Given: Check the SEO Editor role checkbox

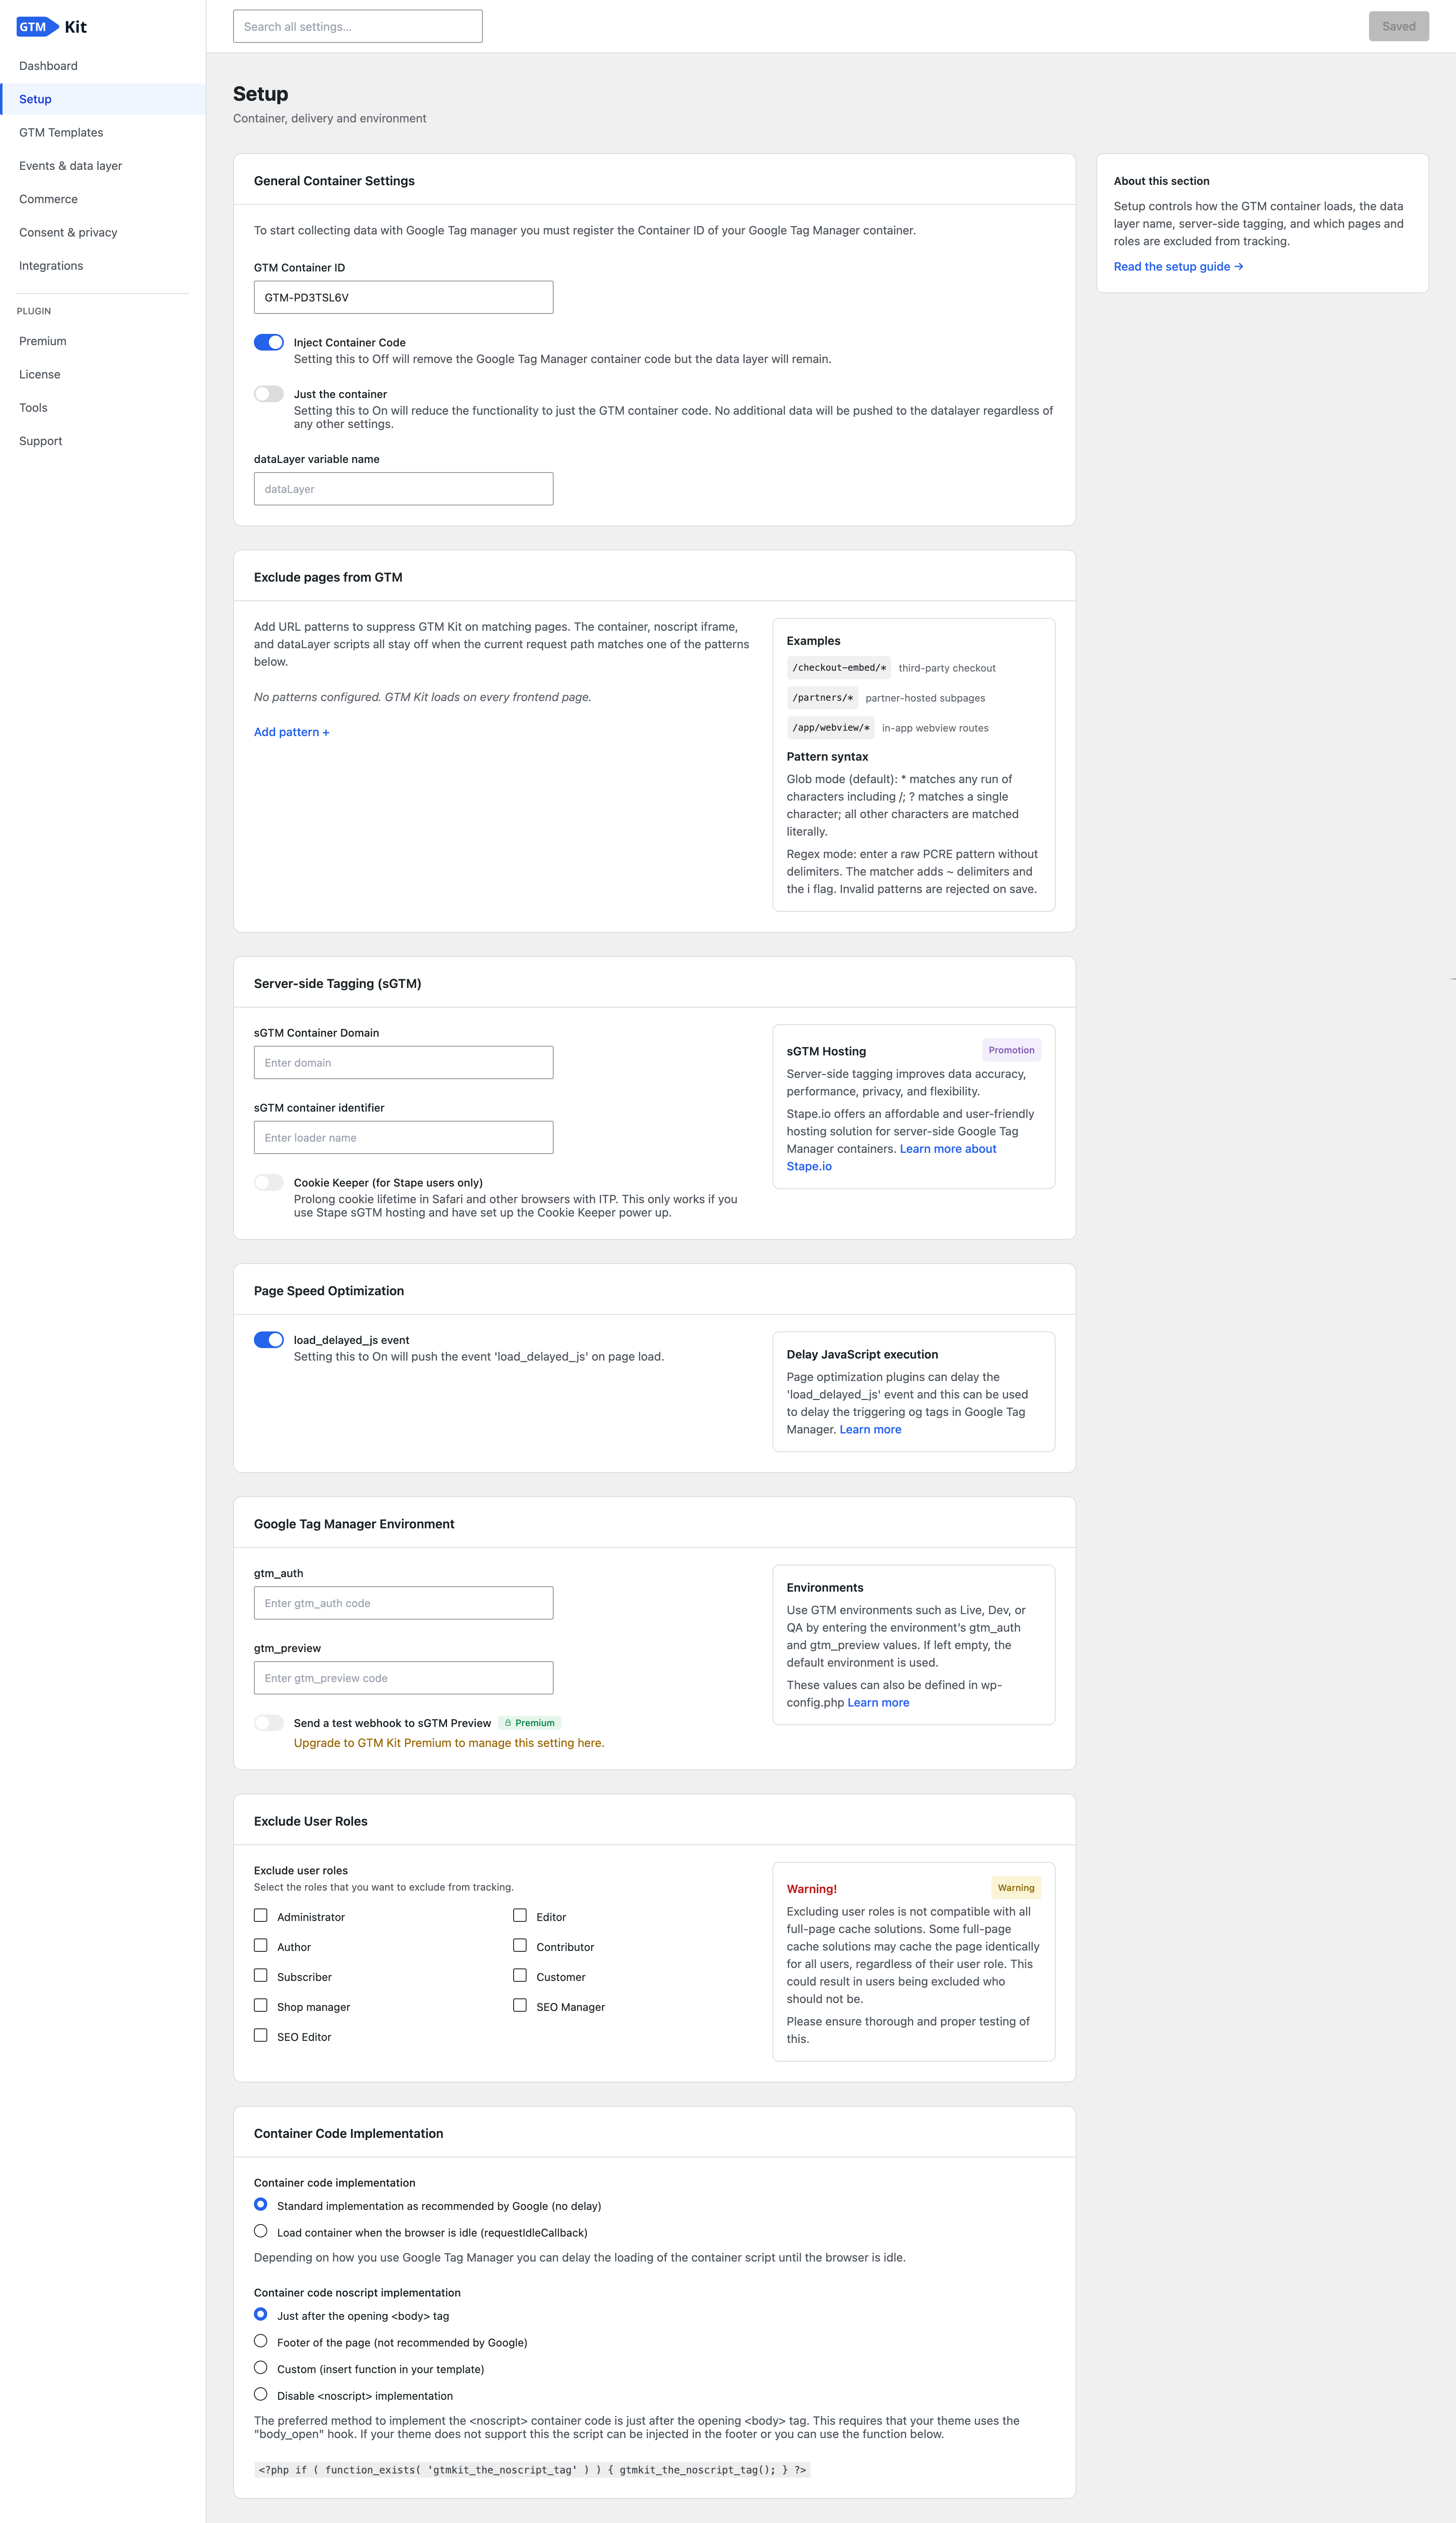Looking at the screenshot, I should [x=261, y=2036].
